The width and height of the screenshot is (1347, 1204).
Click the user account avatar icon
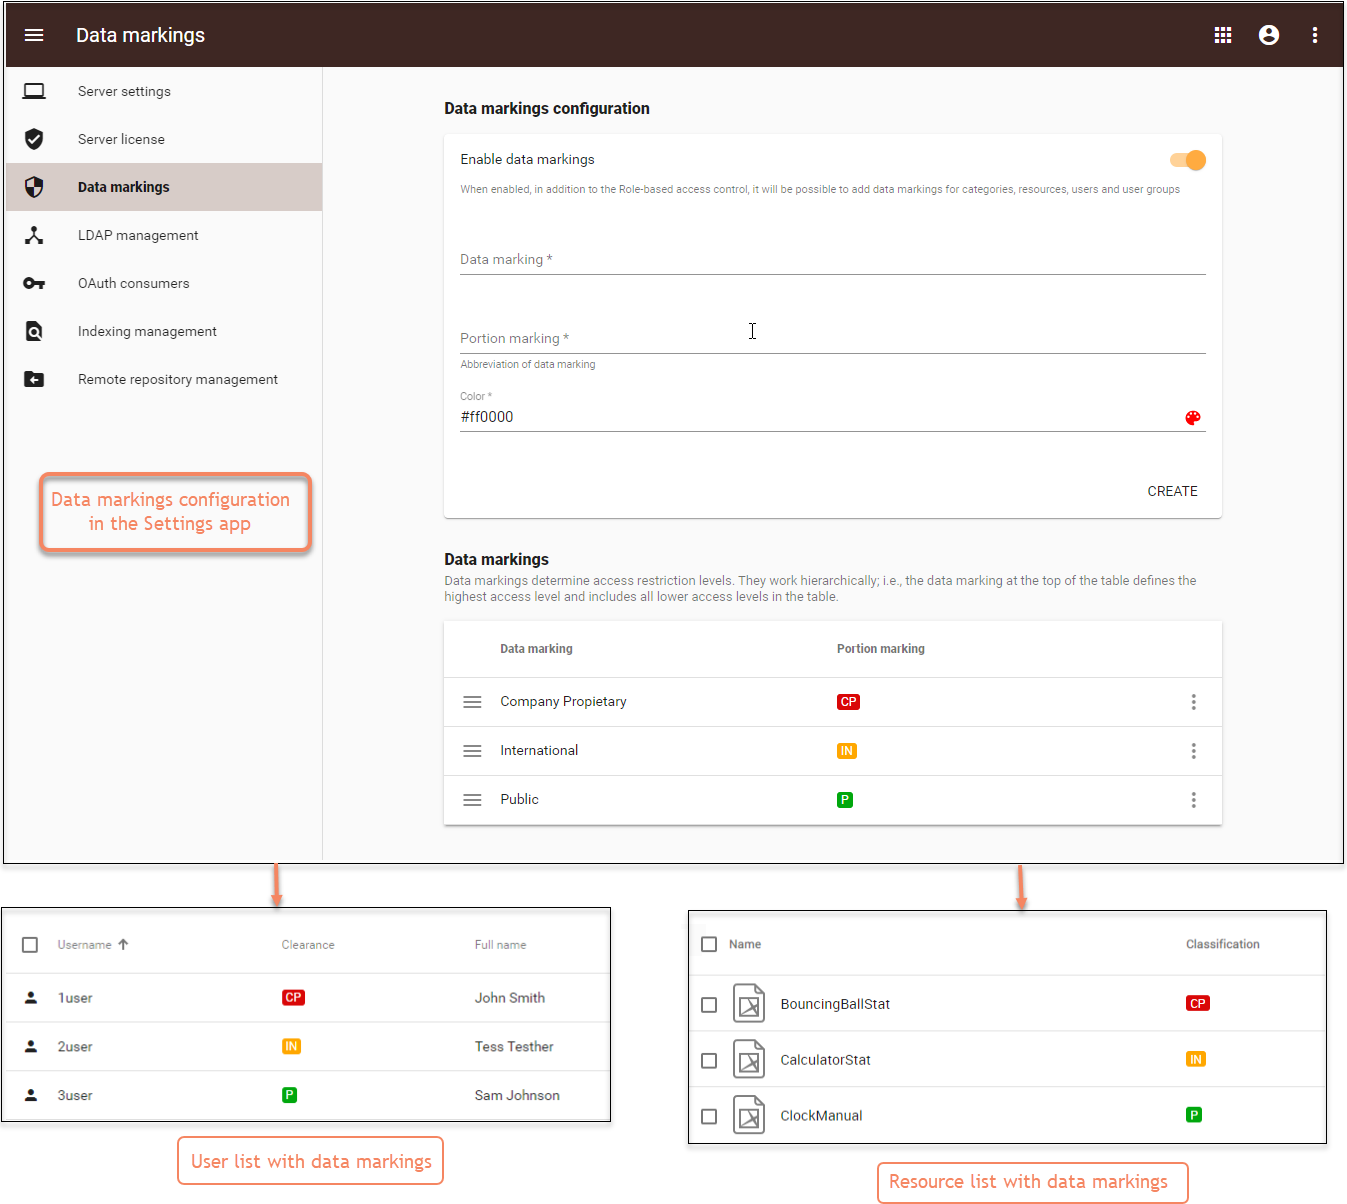[1268, 35]
